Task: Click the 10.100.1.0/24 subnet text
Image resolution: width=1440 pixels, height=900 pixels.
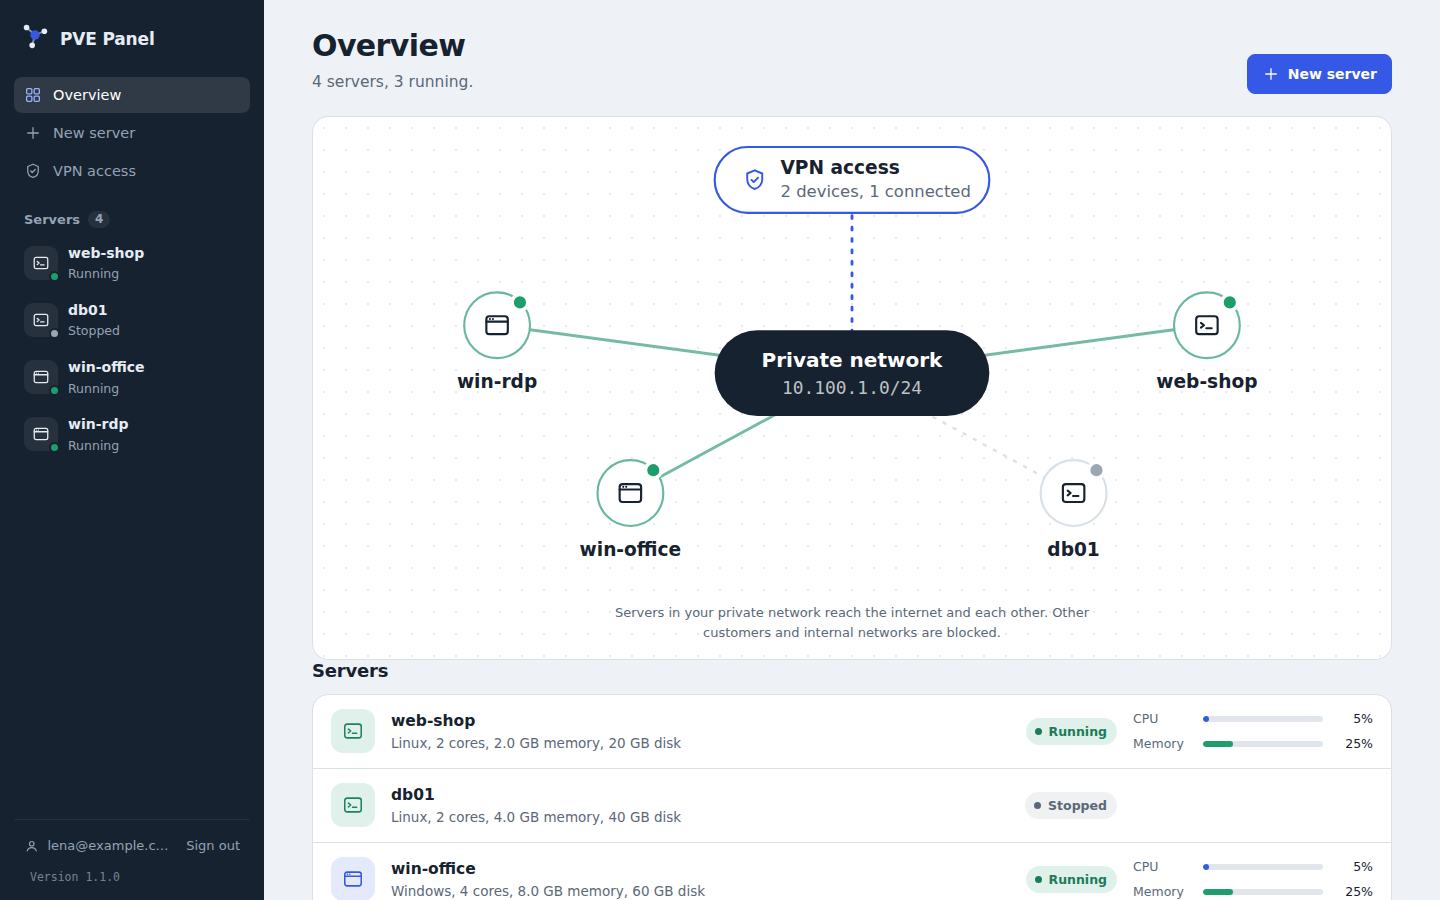Action: click(x=852, y=388)
